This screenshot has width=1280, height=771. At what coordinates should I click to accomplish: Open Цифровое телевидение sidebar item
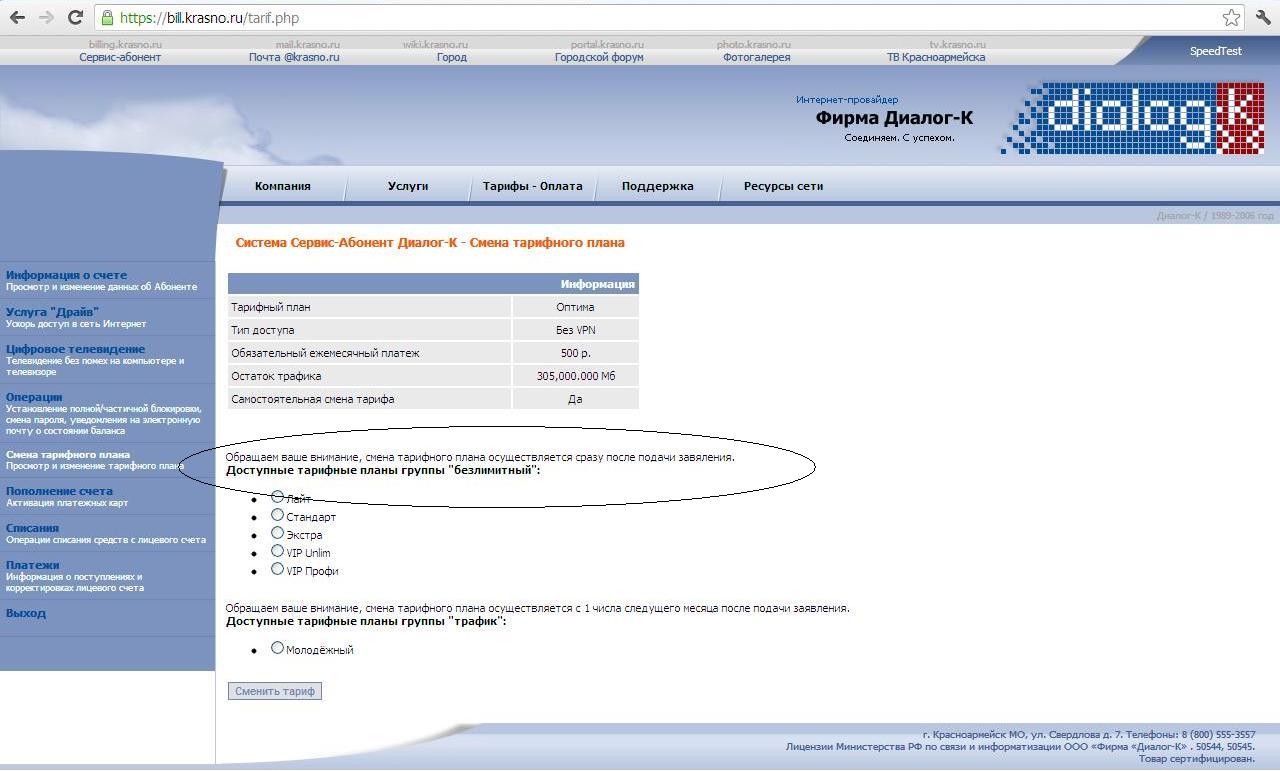pos(75,349)
